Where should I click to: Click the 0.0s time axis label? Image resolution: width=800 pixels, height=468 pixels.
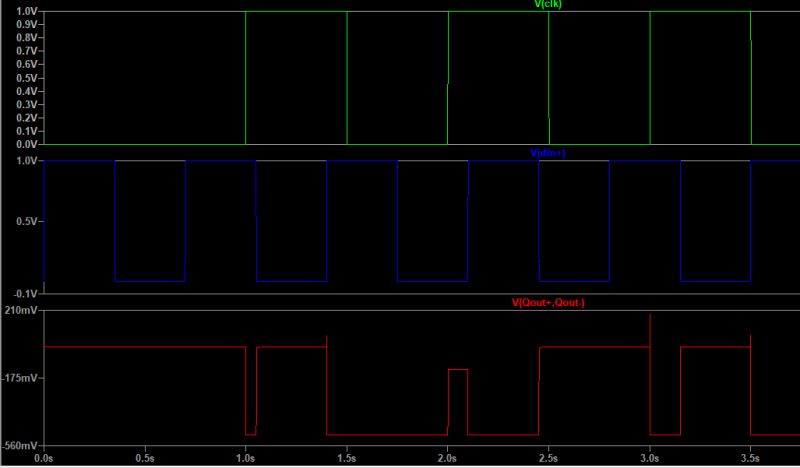point(44,459)
